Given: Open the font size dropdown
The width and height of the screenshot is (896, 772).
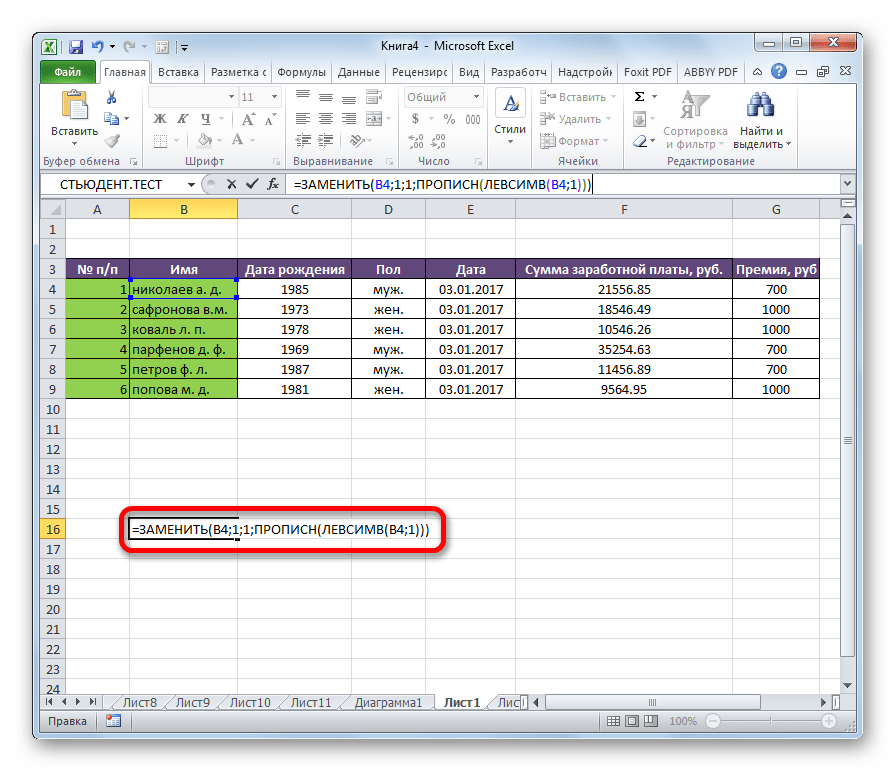Looking at the screenshot, I should point(274,97).
